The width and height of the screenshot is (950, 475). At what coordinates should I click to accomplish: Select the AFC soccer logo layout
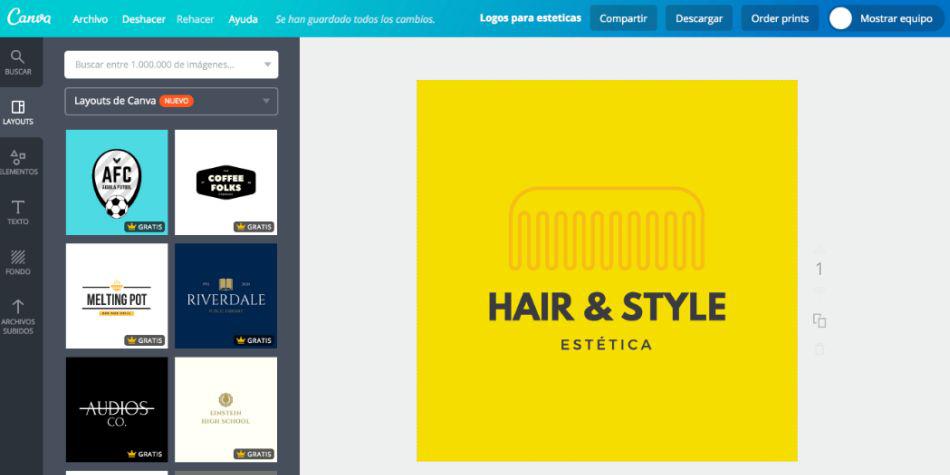[x=117, y=182]
